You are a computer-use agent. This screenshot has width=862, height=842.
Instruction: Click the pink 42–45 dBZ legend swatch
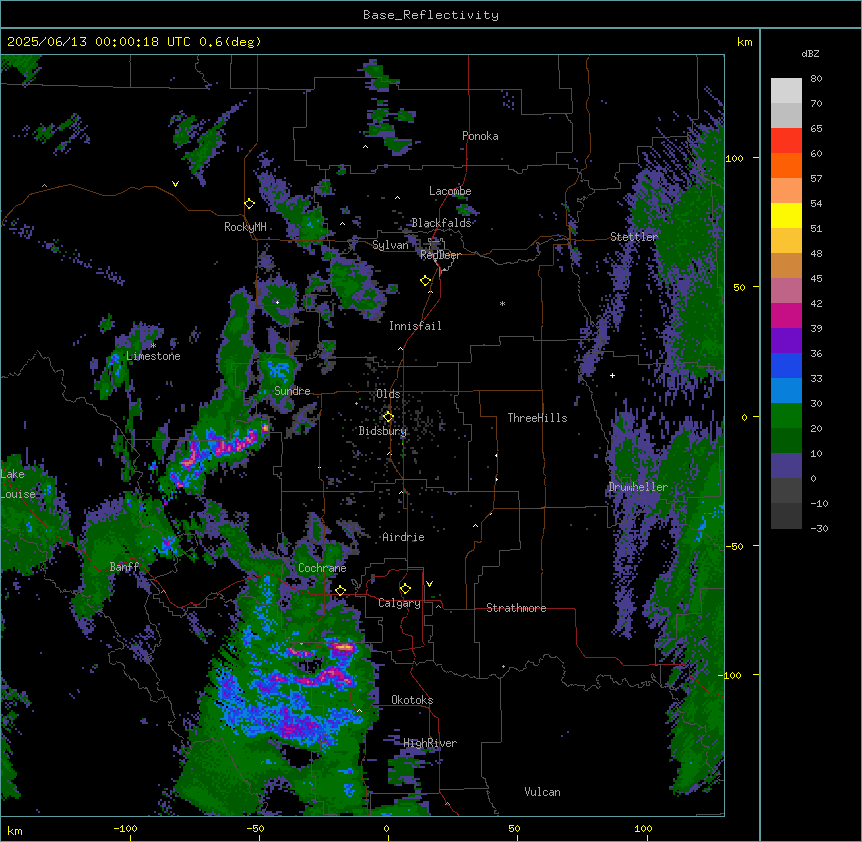pos(786,291)
